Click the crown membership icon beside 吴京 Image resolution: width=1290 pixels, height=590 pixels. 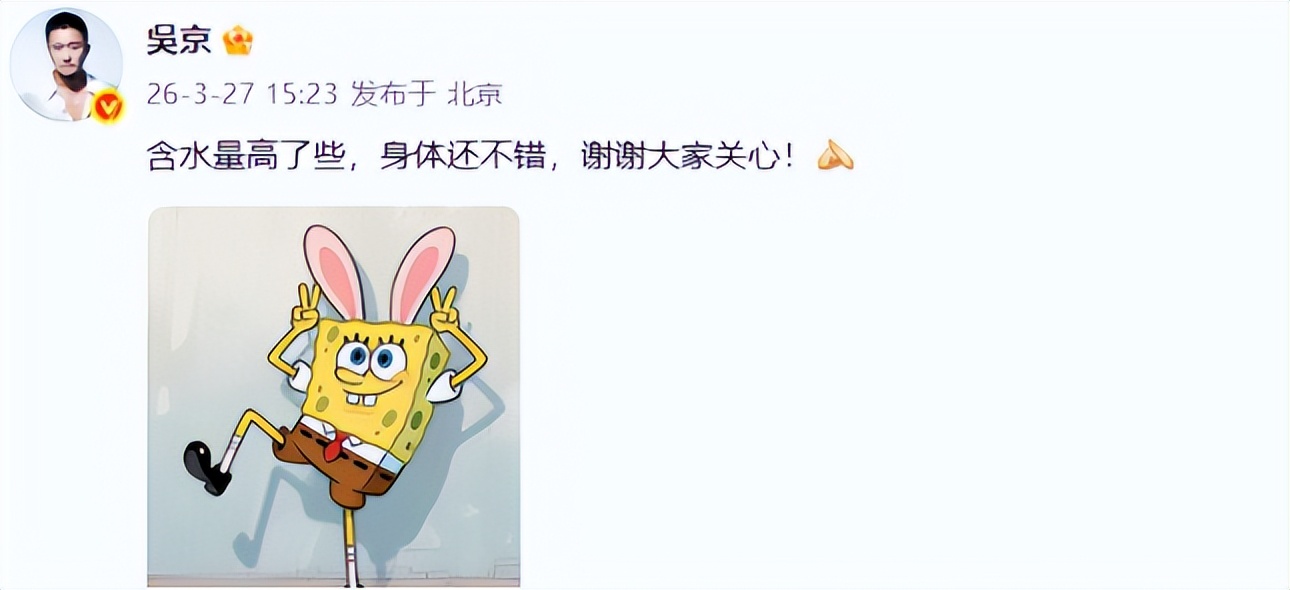coord(237,41)
